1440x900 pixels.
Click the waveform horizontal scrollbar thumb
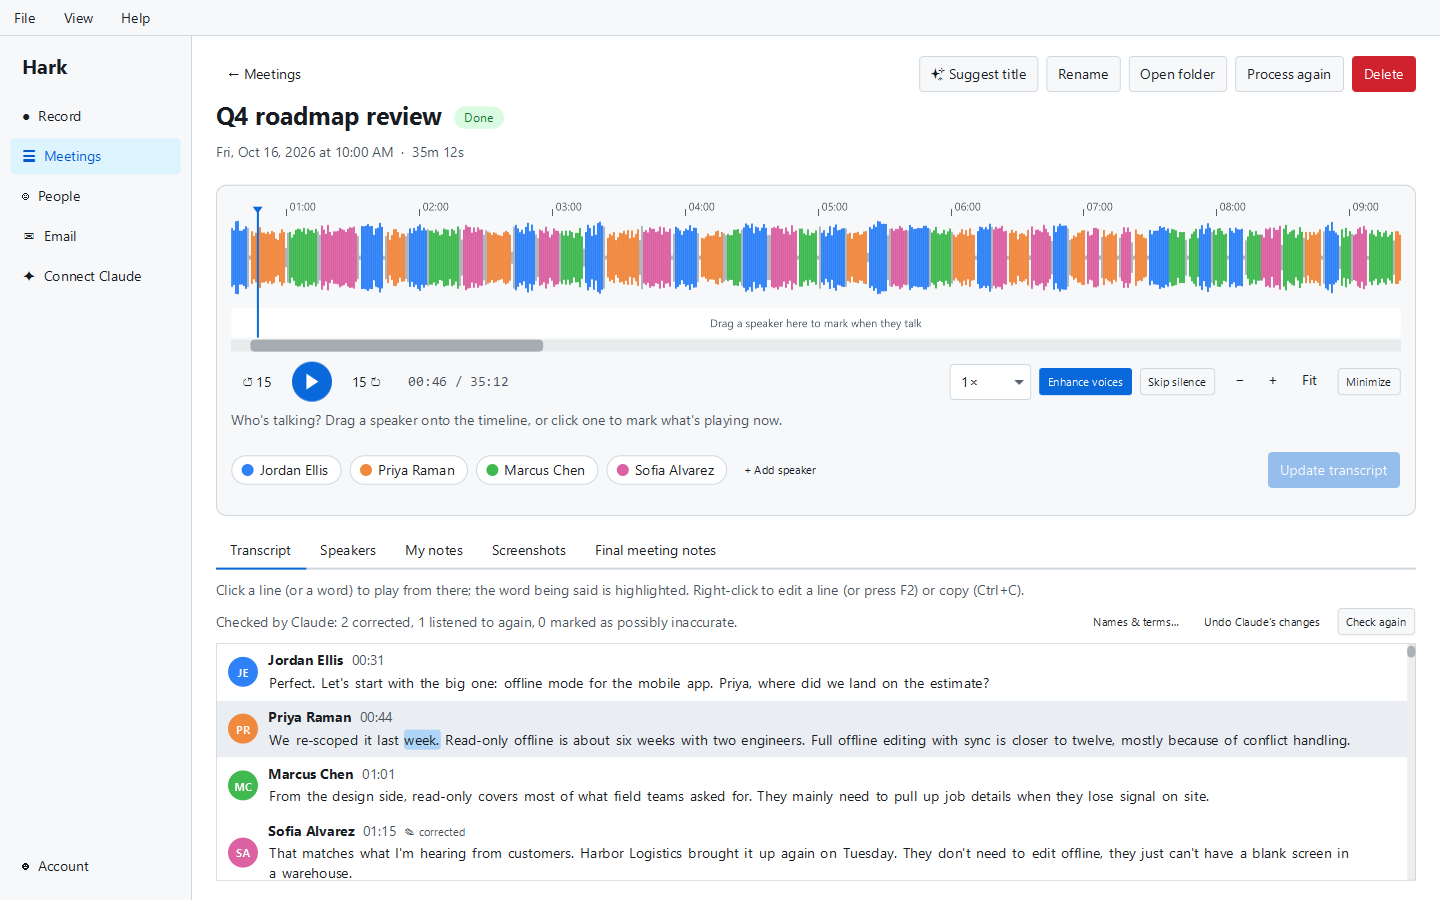[x=396, y=346]
